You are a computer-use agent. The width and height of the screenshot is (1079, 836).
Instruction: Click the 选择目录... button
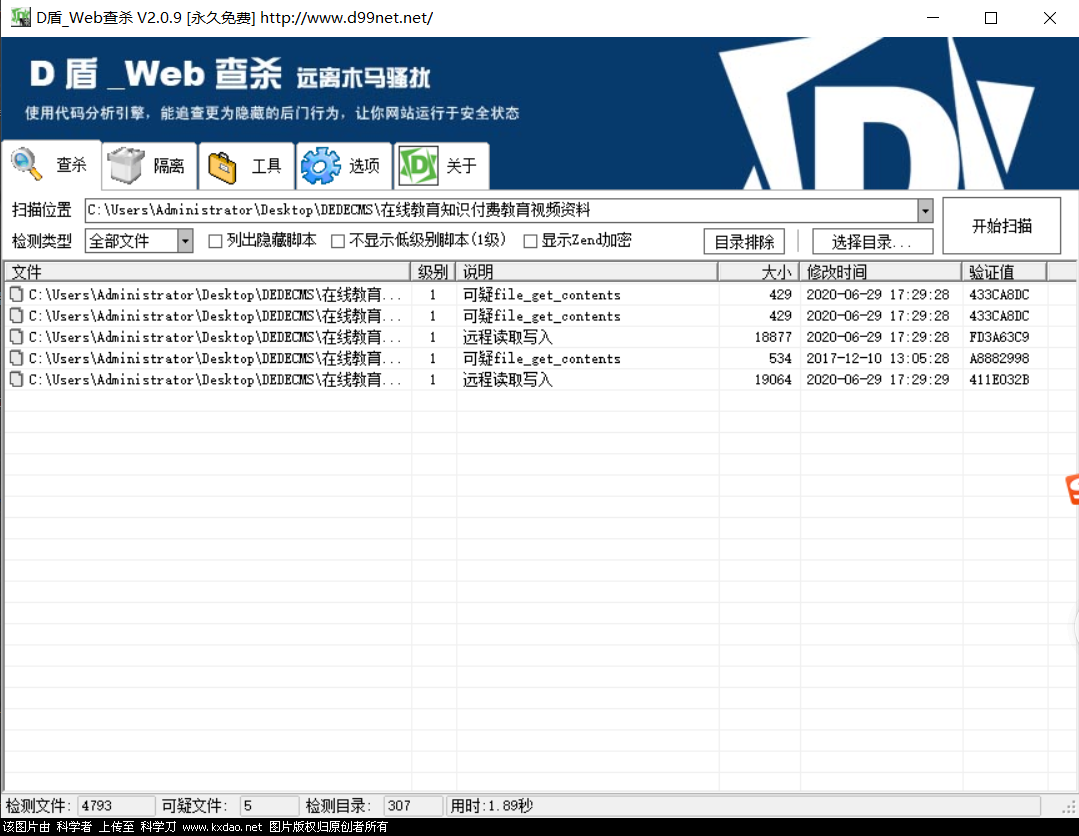tap(873, 242)
